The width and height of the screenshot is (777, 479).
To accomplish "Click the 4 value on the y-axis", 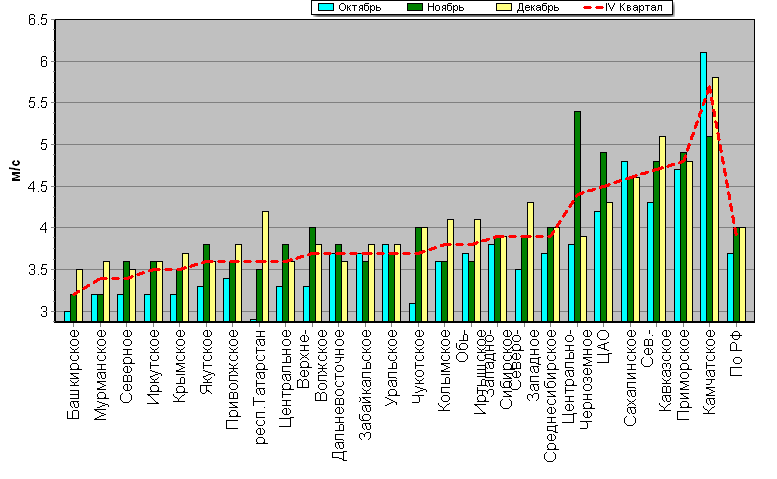I will coord(44,228).
